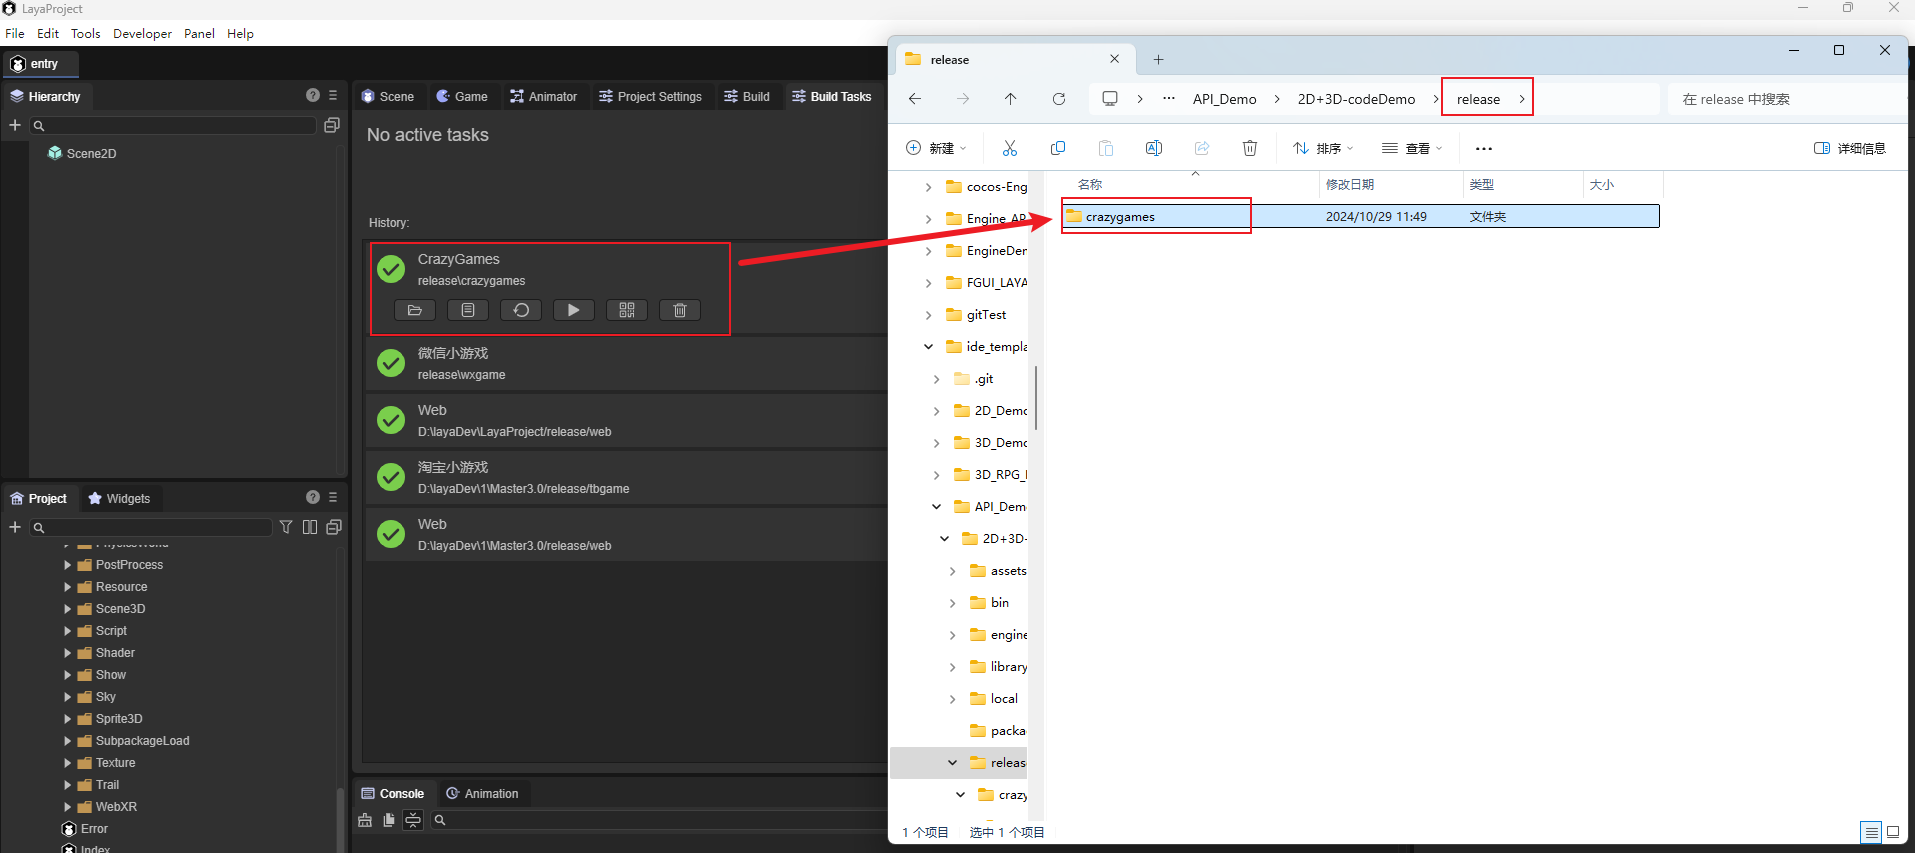The height and width of the screenshot is (853, 1915).
Task: Delete the CrazyGames build history entry
Action: (680, 310)
